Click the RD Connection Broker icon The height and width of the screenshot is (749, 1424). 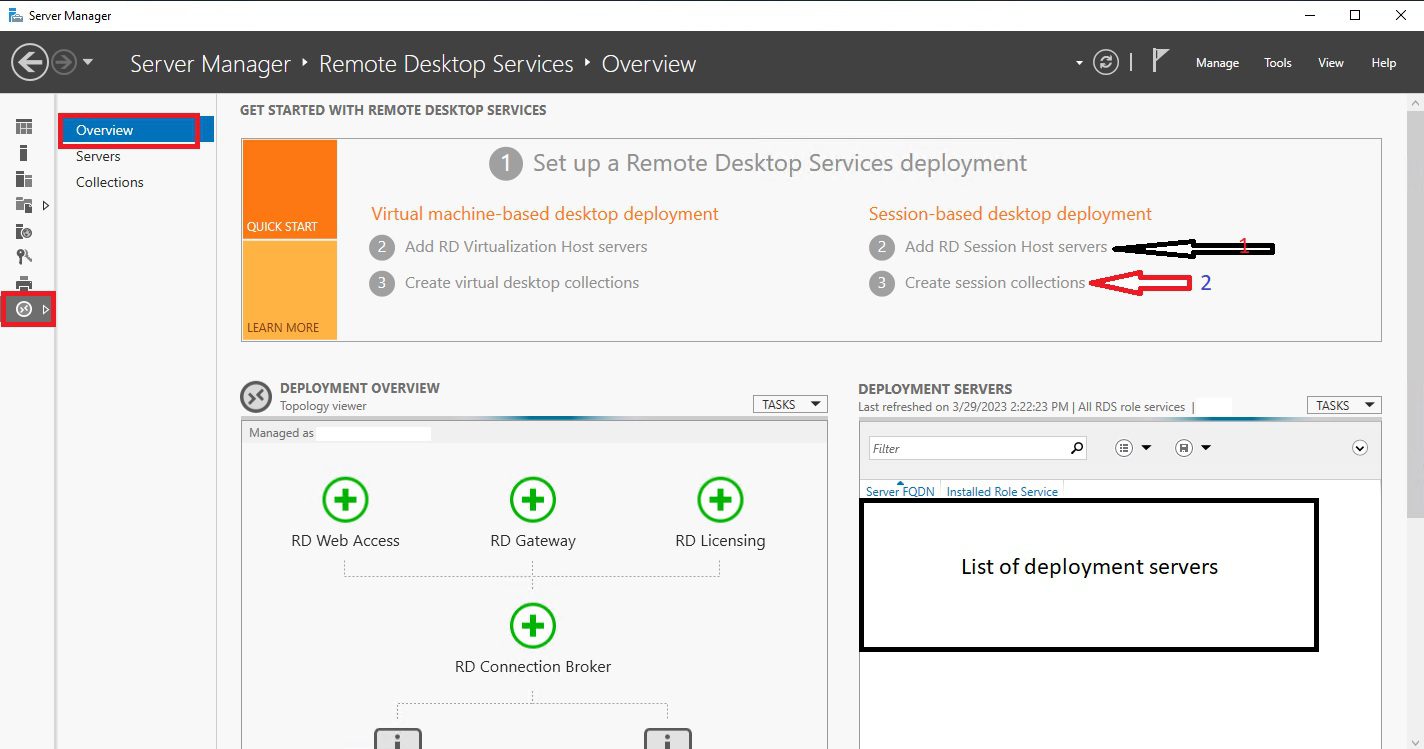click(x=533, y=625)
